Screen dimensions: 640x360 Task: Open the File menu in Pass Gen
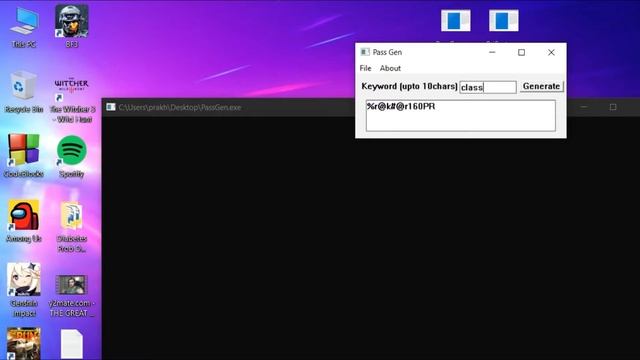365,68
